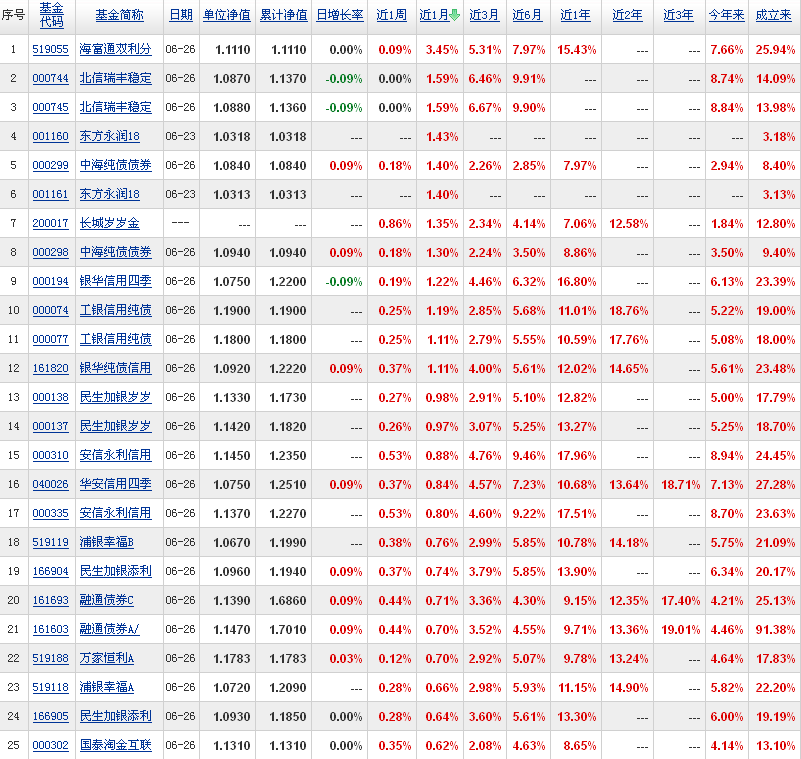The image size is (801, 759).
Task: Select the 91.38% since-inception value
Action: click(x=775, y=630)
